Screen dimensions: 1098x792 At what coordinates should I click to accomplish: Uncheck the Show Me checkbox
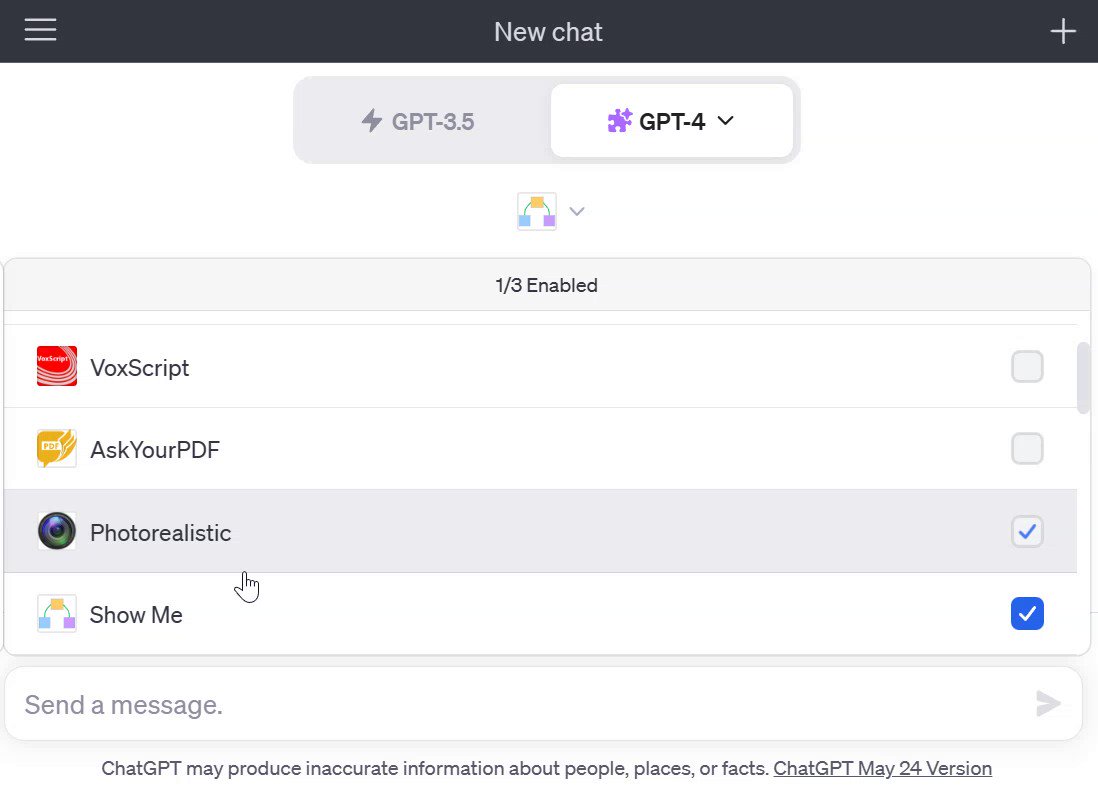1027,613
